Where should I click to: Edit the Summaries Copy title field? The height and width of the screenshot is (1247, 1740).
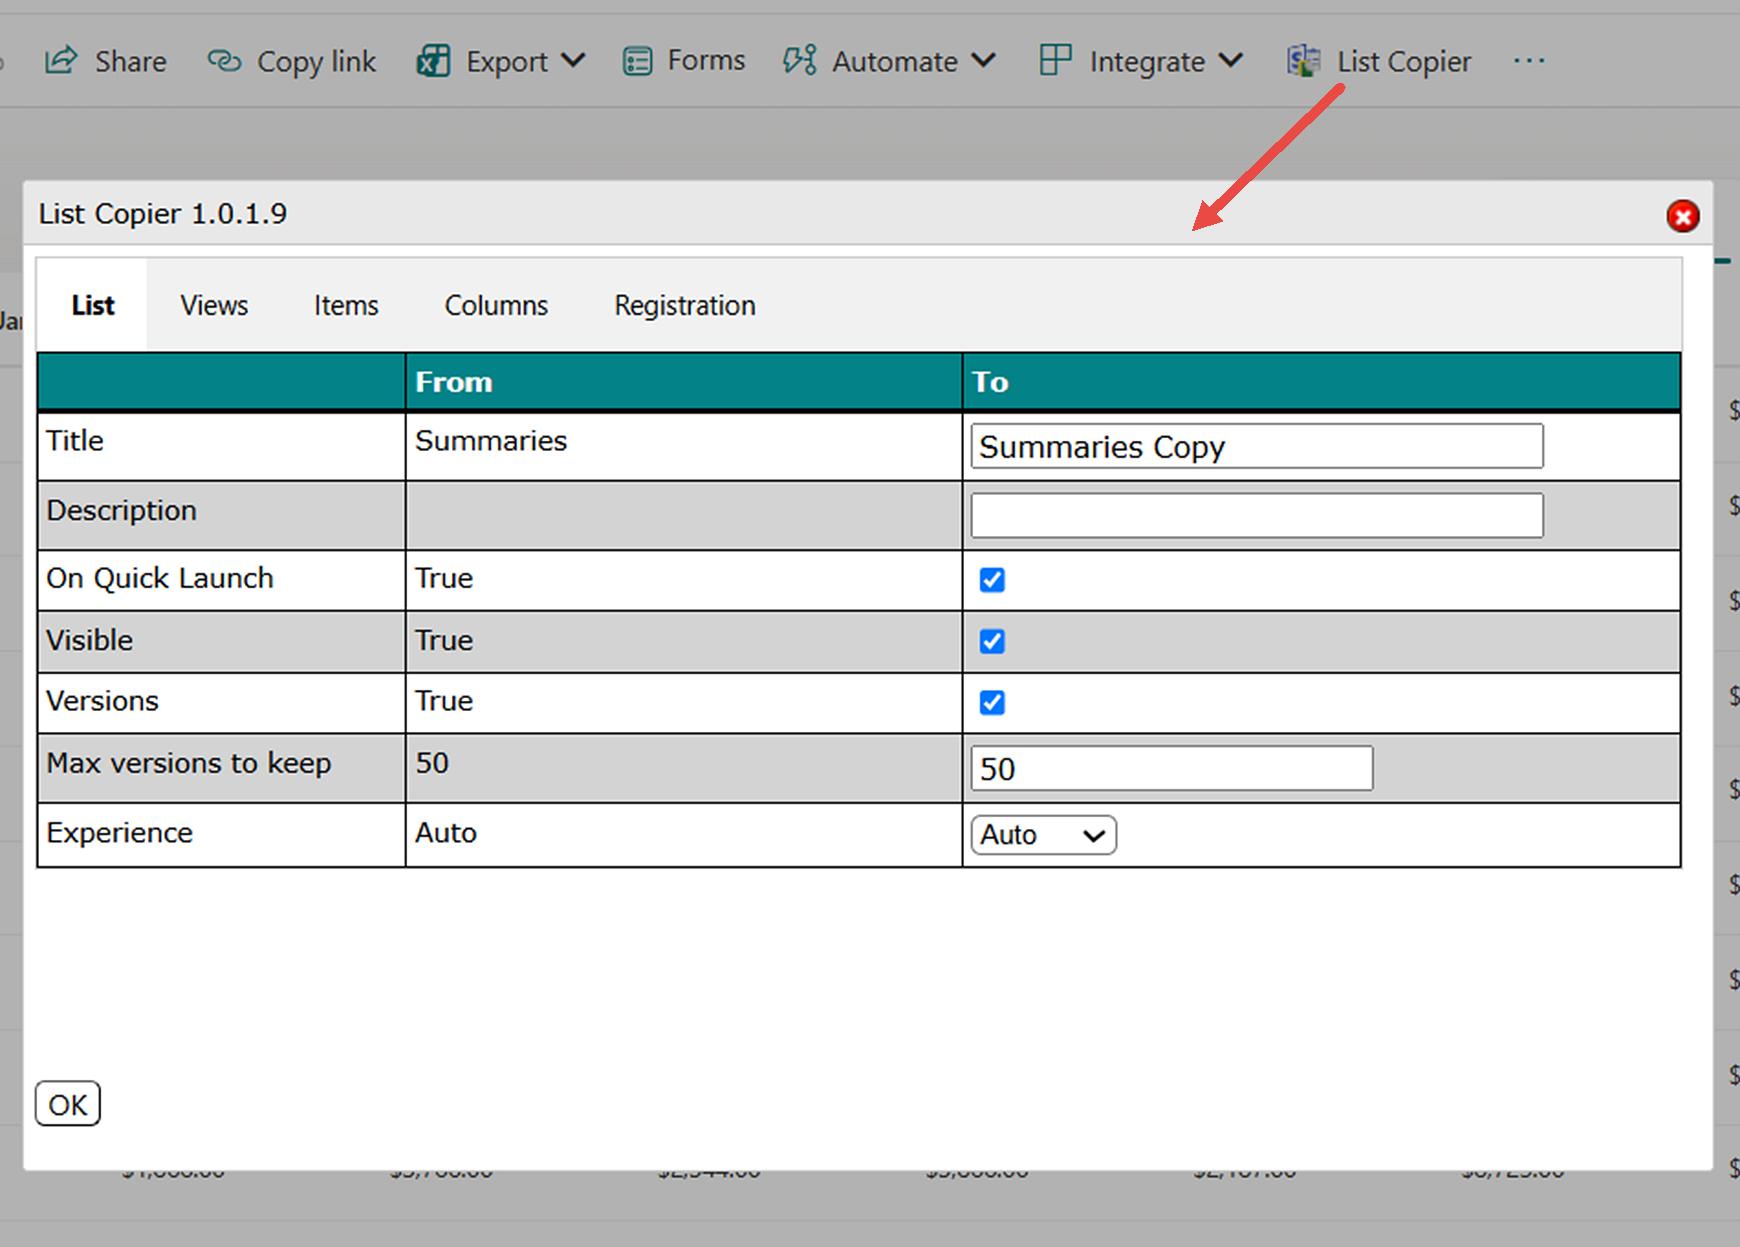point(1256,446)
